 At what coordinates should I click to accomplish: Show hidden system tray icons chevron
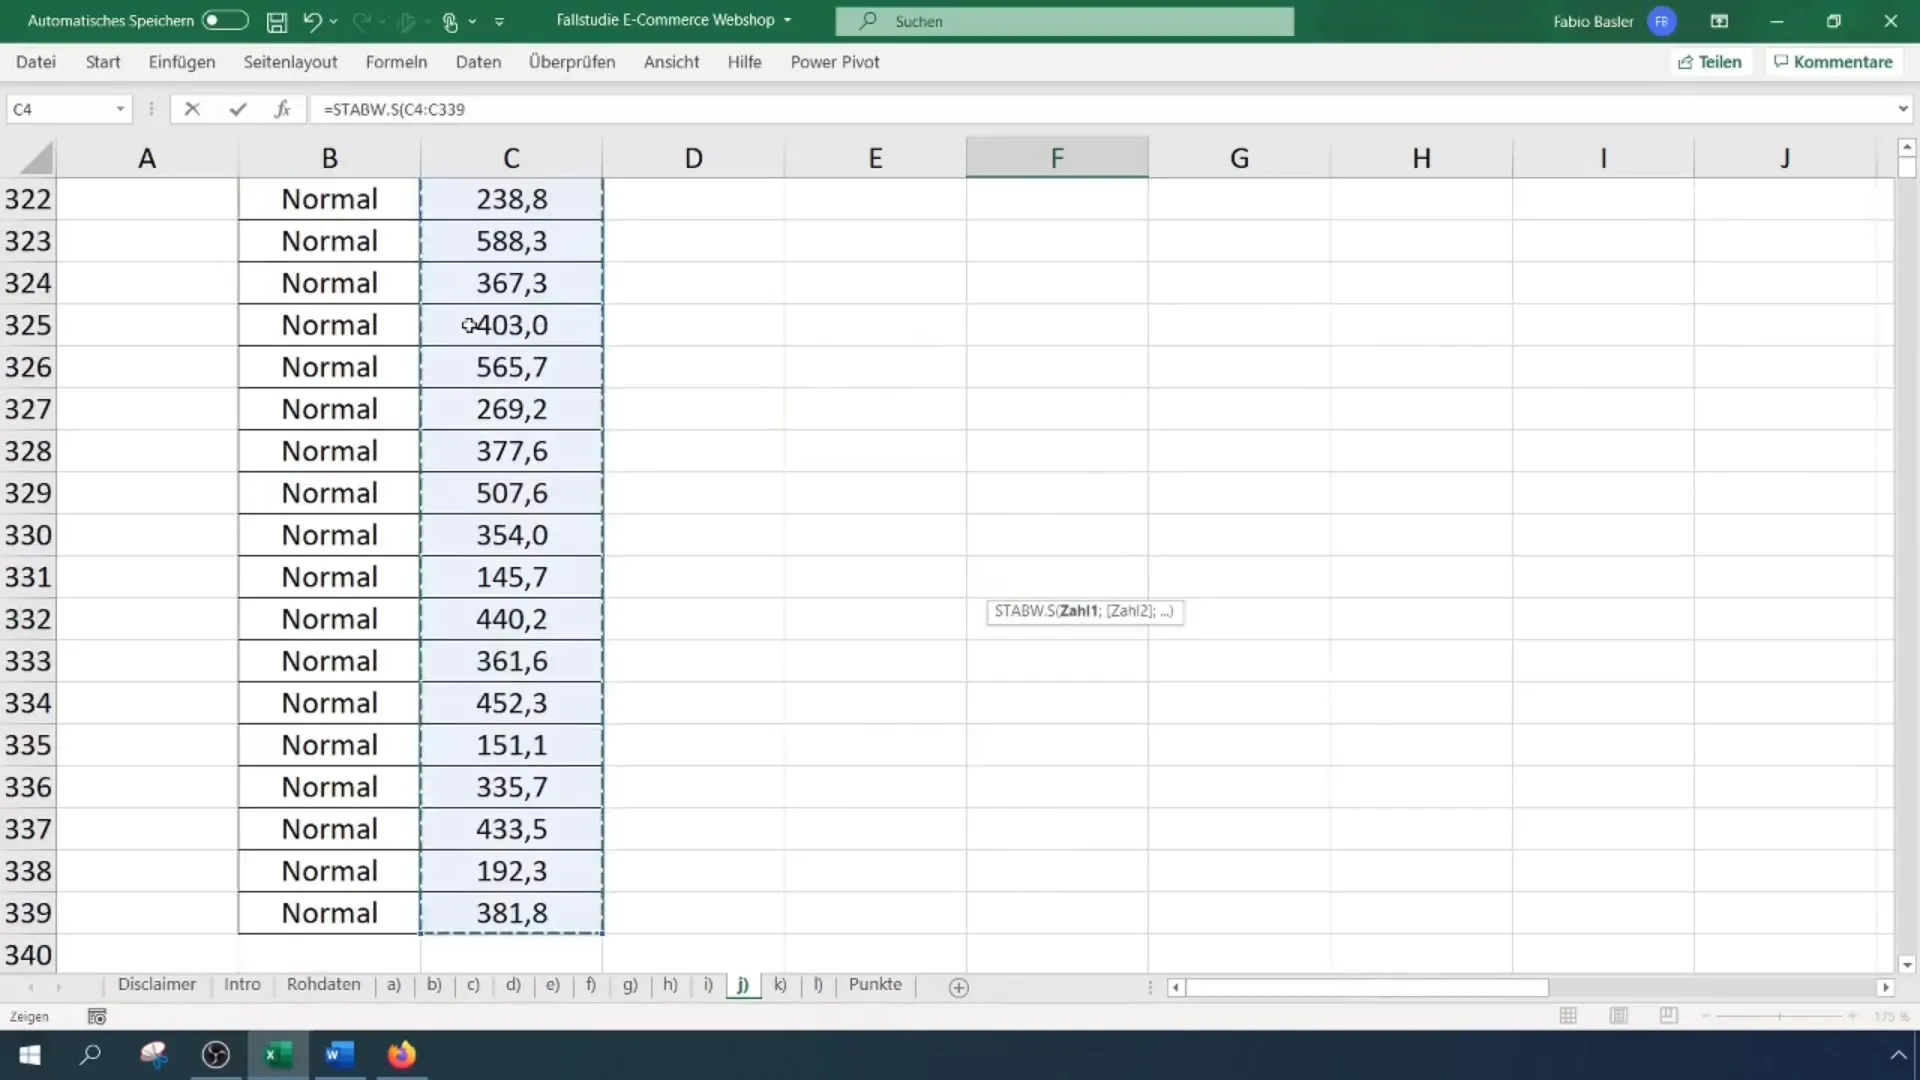tap(1898, 1055)
